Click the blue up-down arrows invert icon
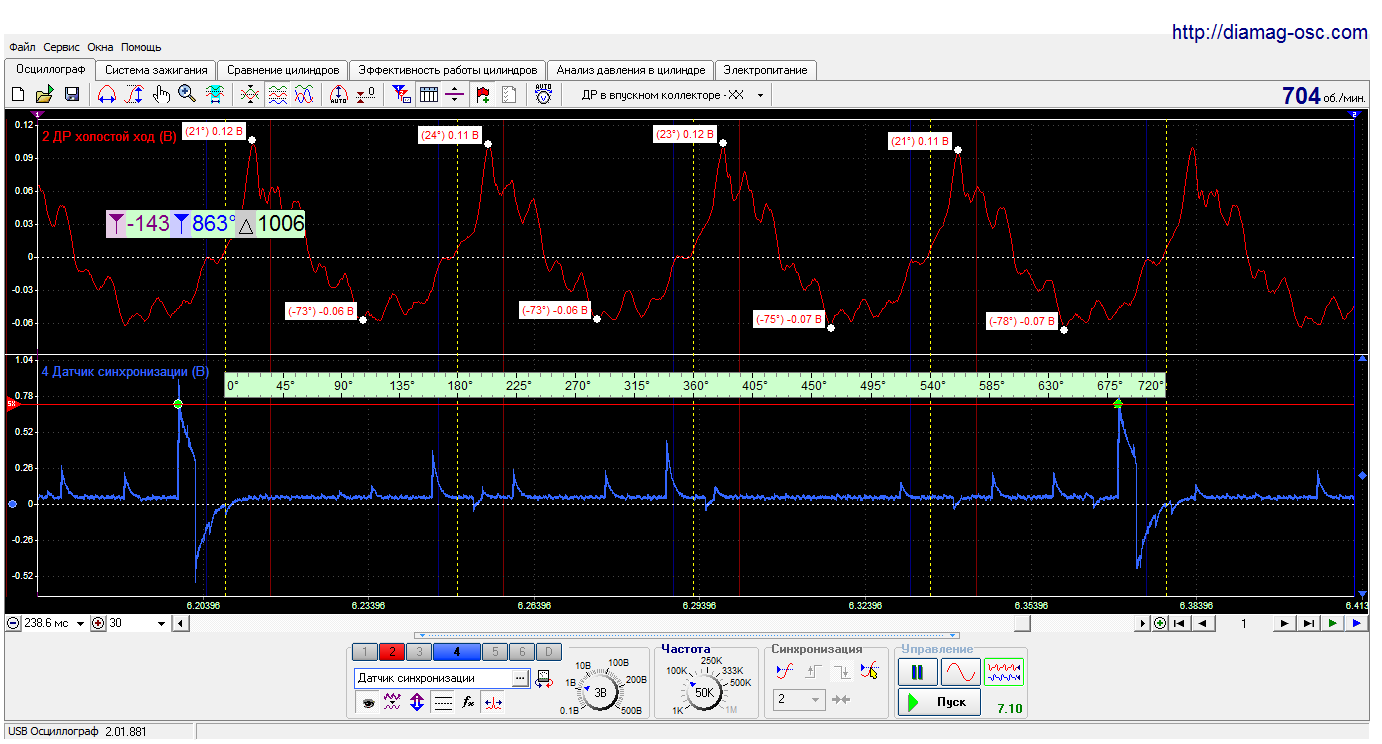Image resolution: width=1382 pixels, height=744 pixels. click(417, 703)
